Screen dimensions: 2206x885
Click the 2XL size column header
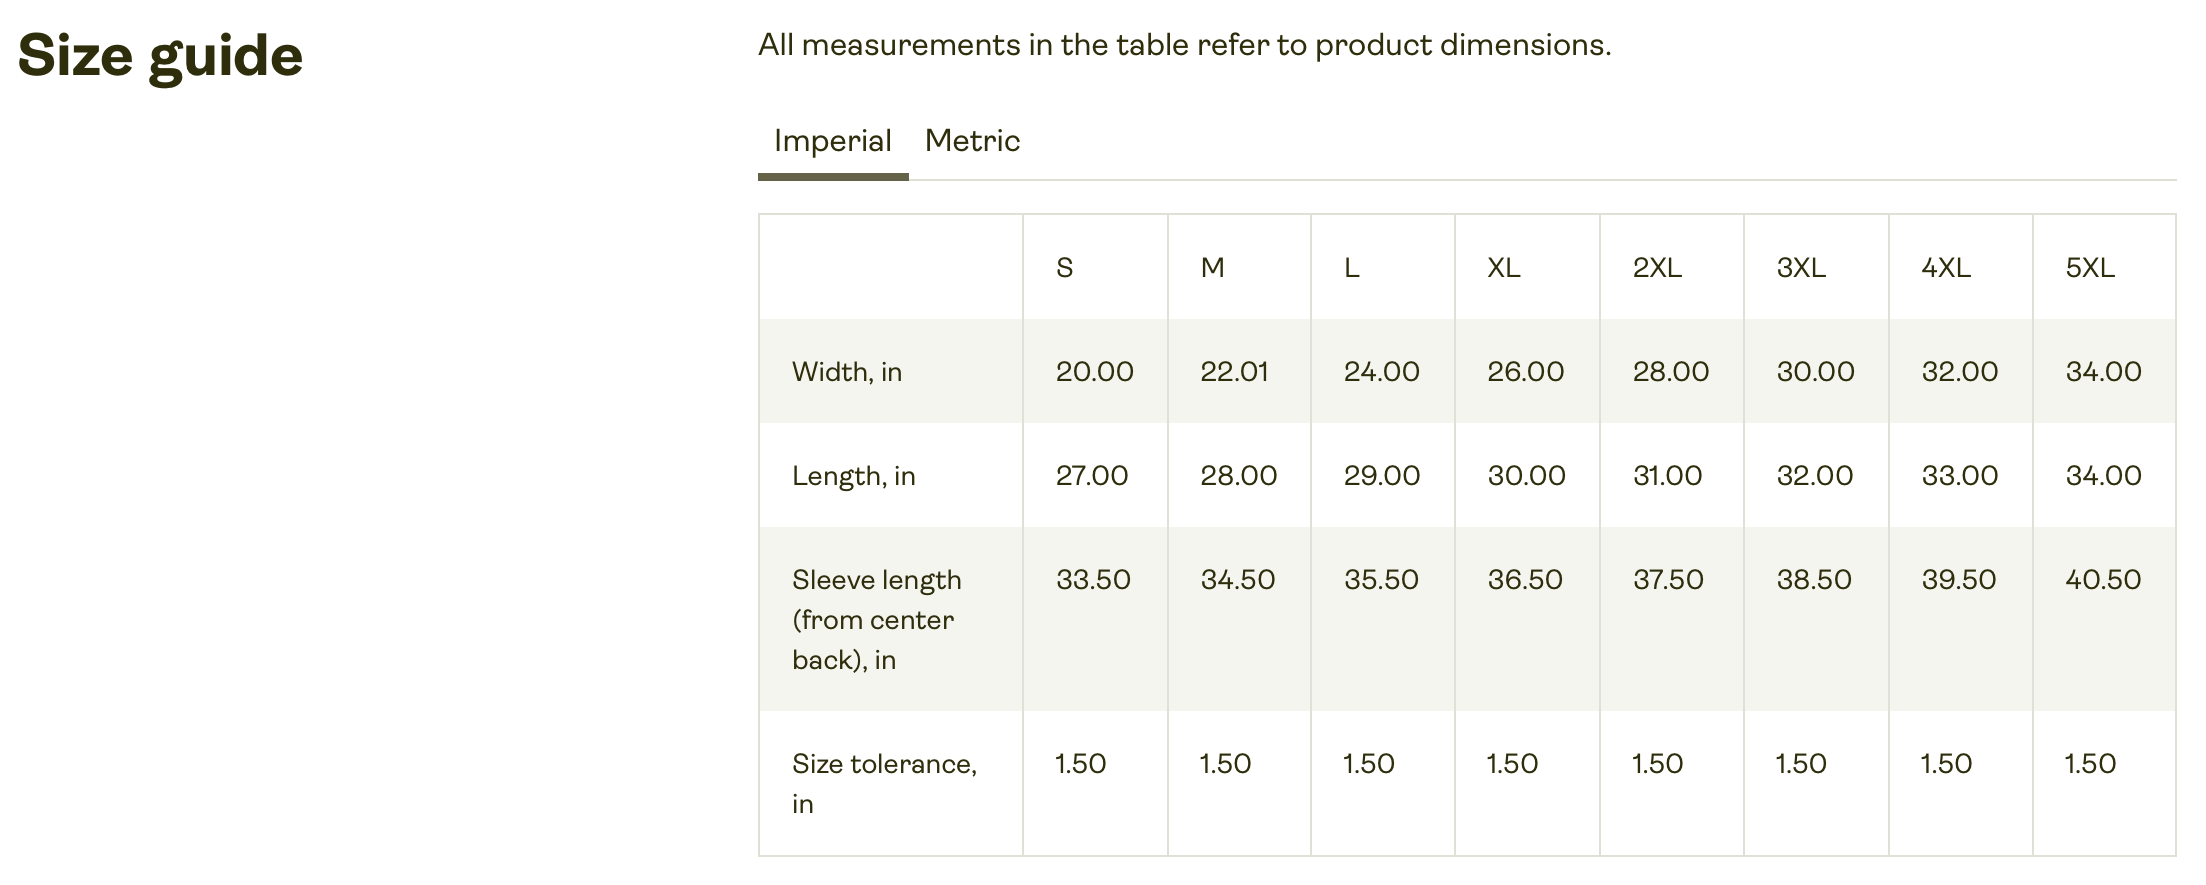1657,268
